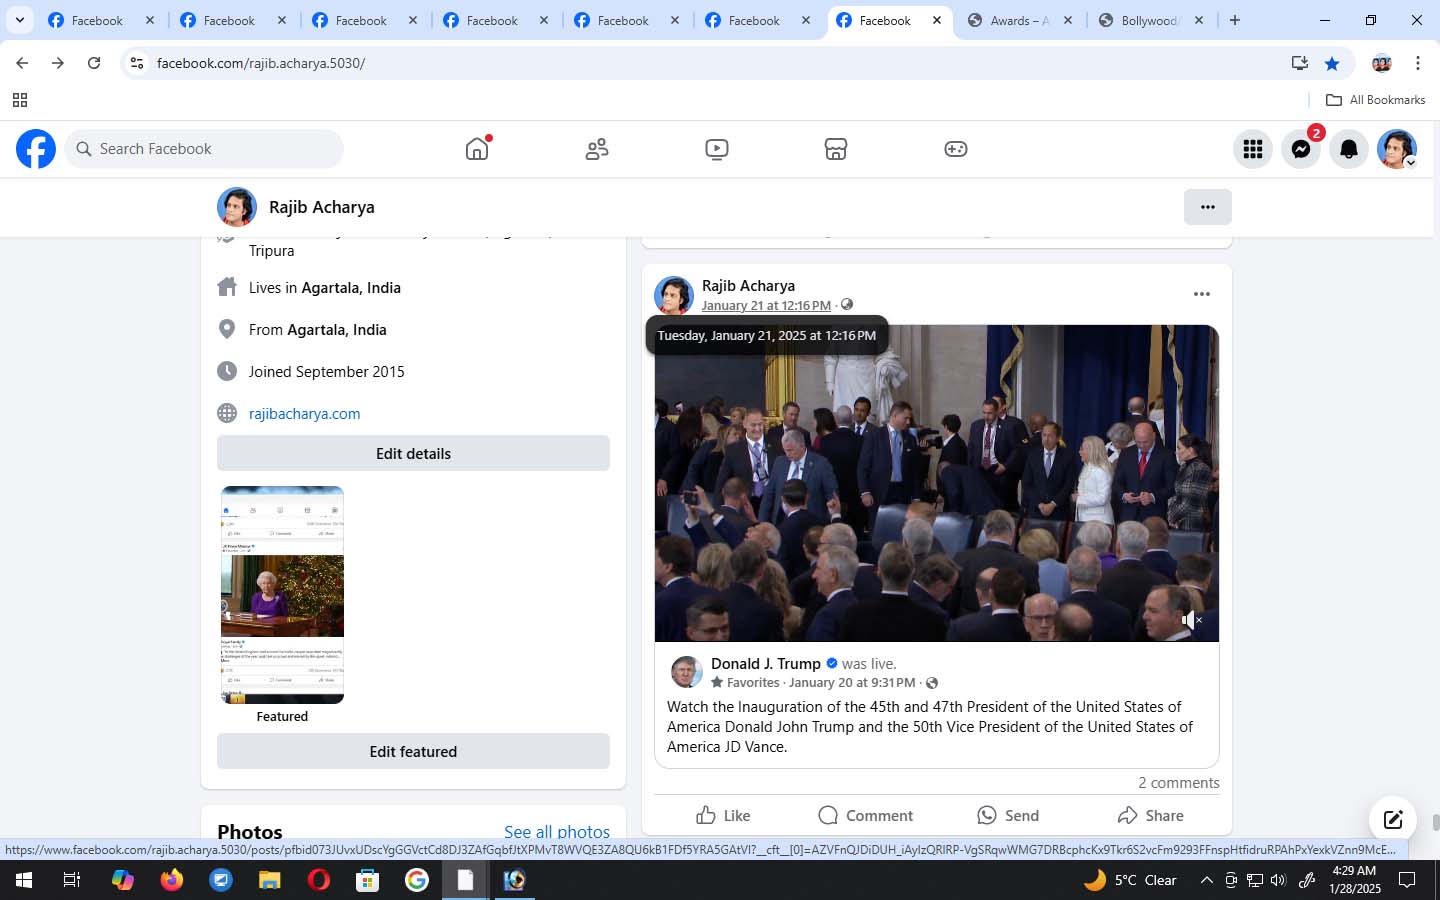Open the Gaming controller icon
The height and width of the screenshot is (900, 1440).
[x=956, y=149]
